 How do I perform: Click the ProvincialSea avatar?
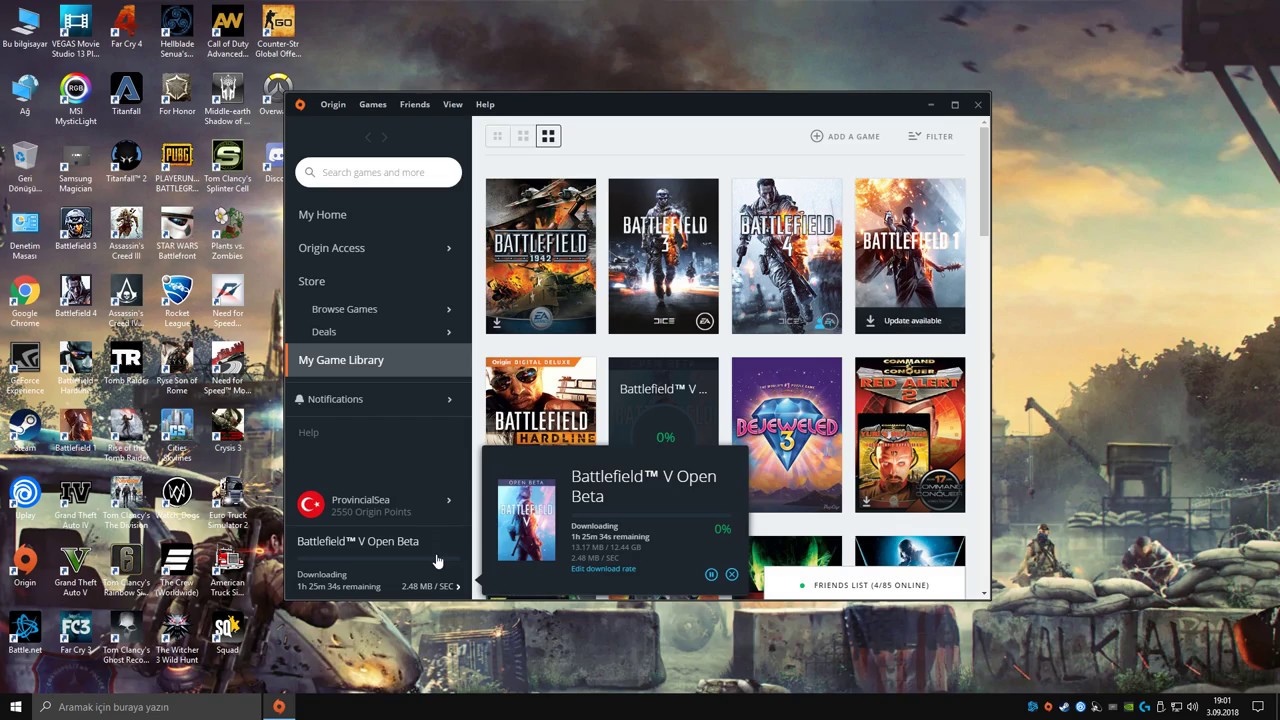click(311, 504)
